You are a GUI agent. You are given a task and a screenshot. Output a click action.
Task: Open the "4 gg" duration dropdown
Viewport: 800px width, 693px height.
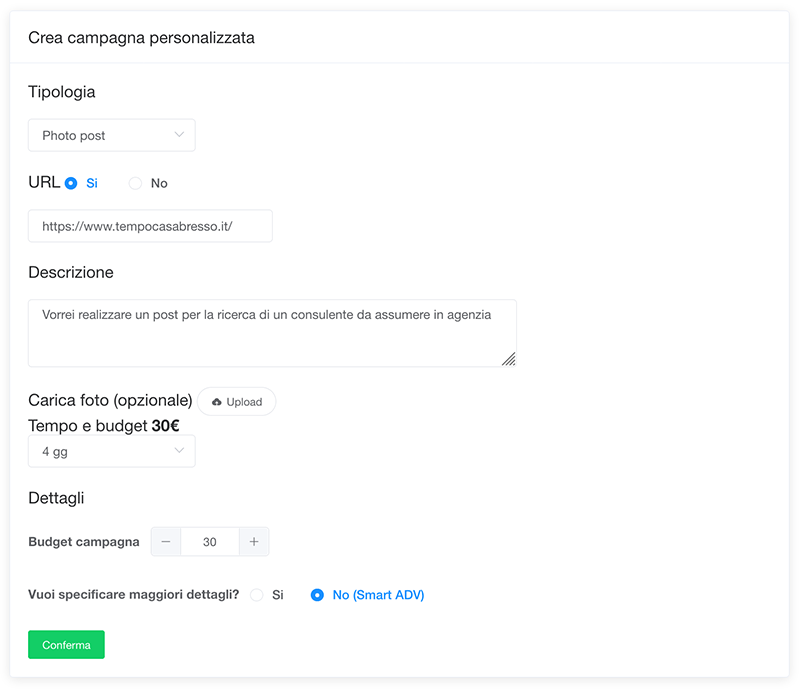(111, 451)
